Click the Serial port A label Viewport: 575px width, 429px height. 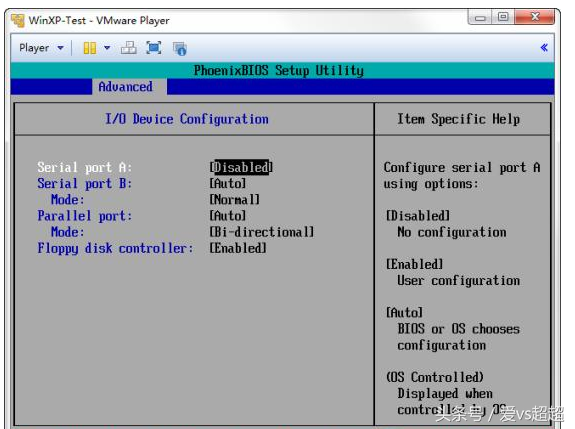point(84,167)
